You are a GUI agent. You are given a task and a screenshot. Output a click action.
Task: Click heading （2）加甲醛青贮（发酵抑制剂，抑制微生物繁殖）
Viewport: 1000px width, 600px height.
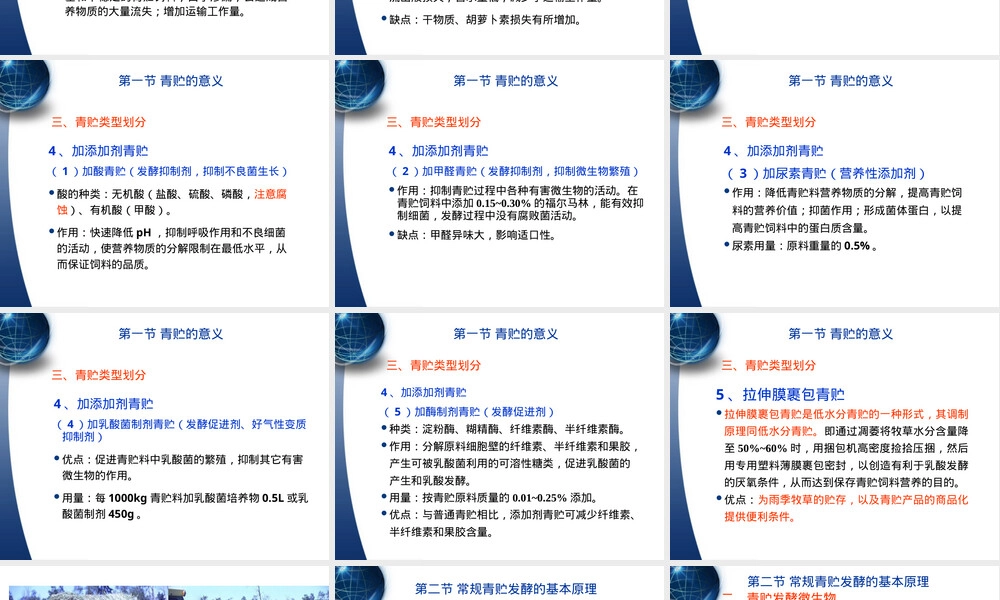pos(514,171)
